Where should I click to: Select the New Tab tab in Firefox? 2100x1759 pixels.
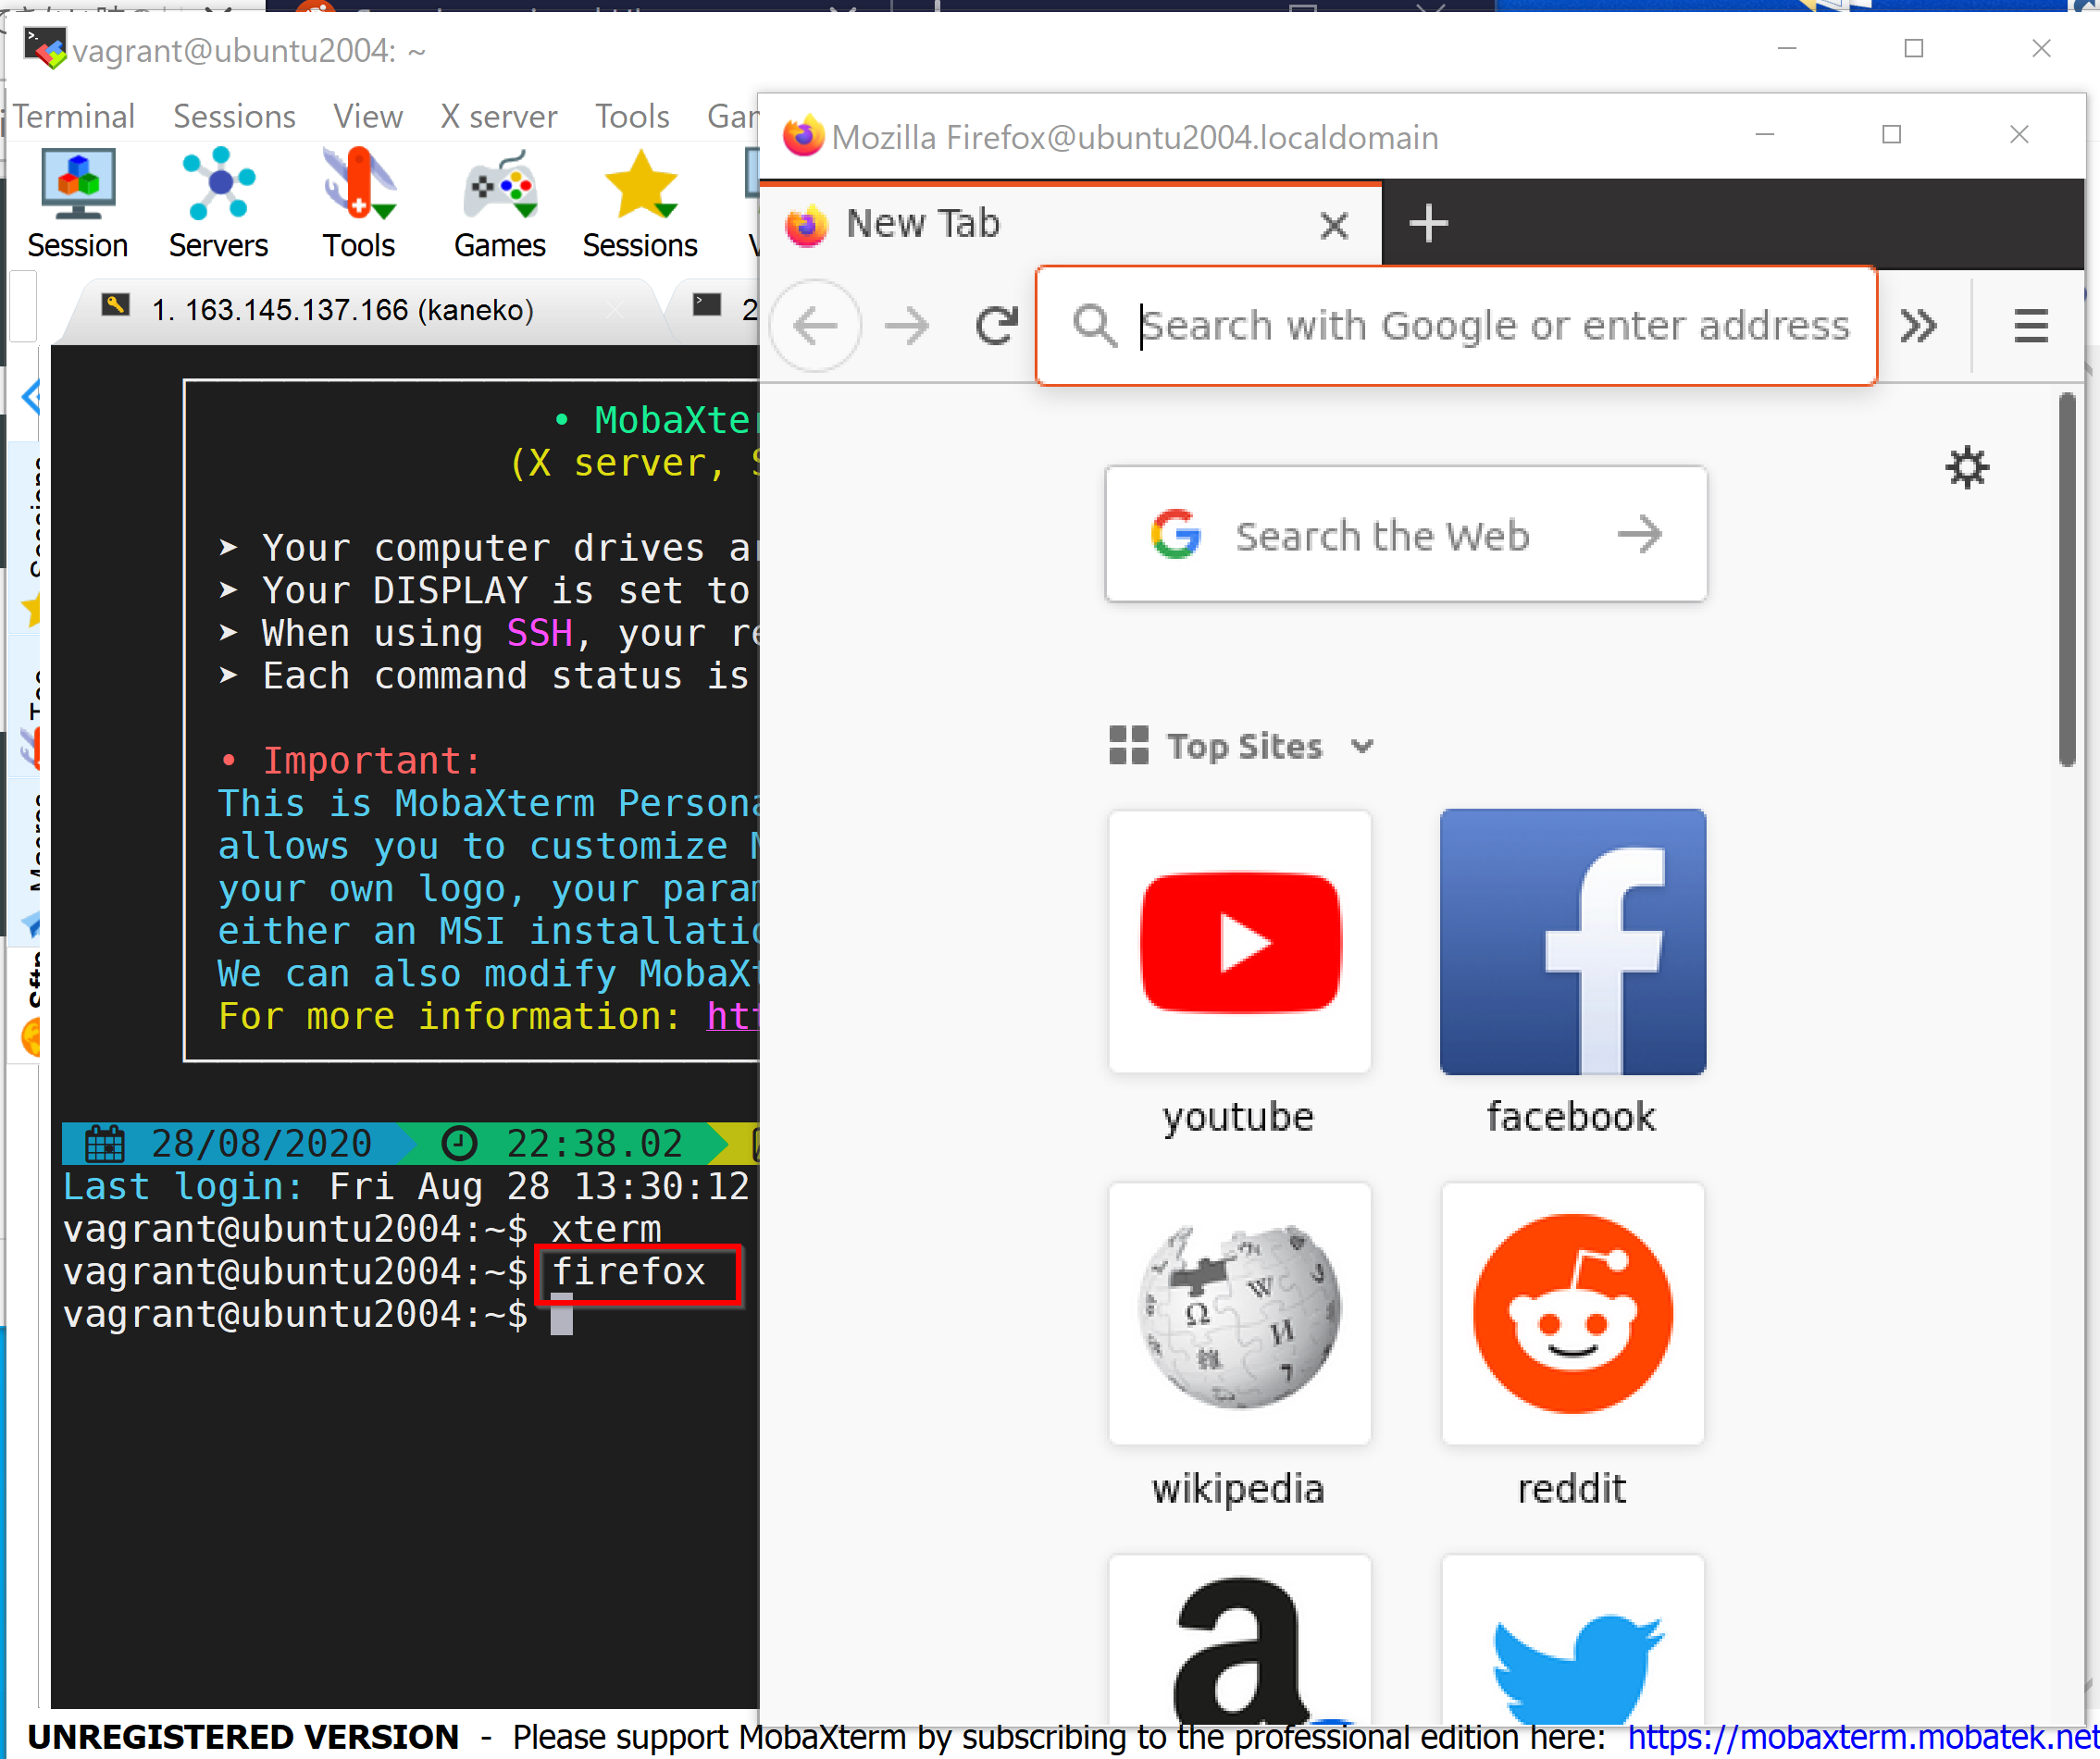1070,224
